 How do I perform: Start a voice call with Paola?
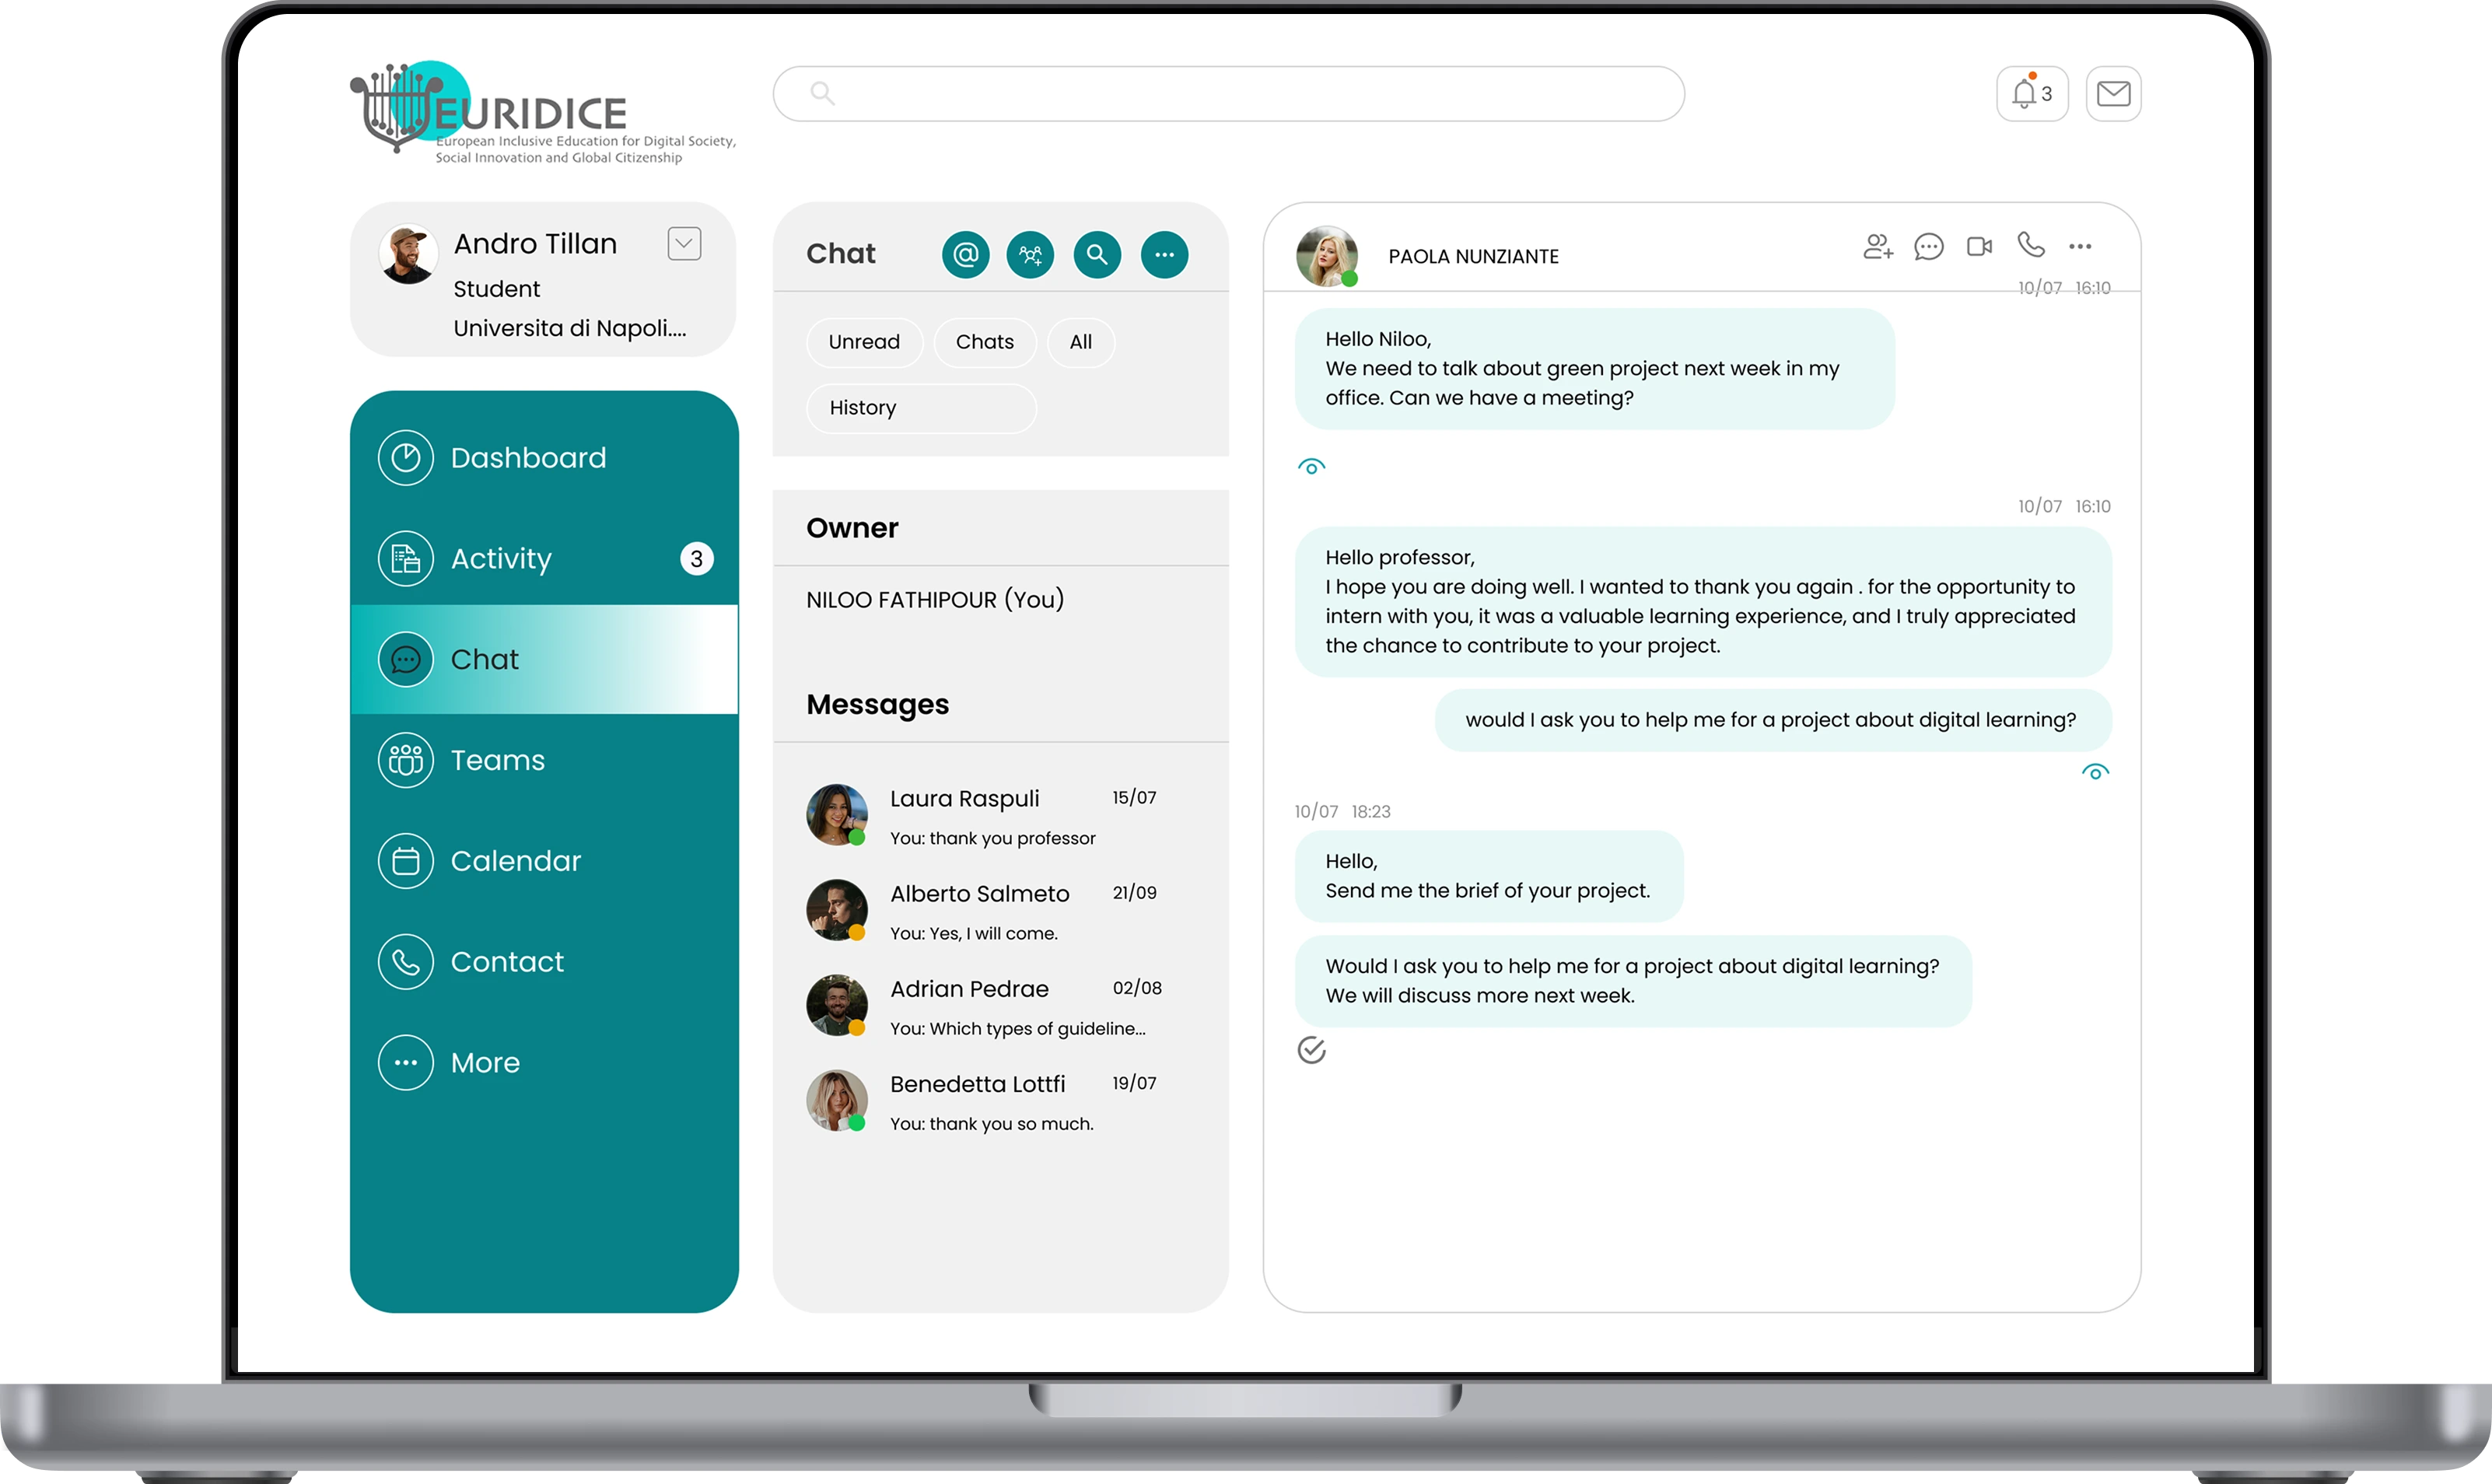[x=2030, y=245]
